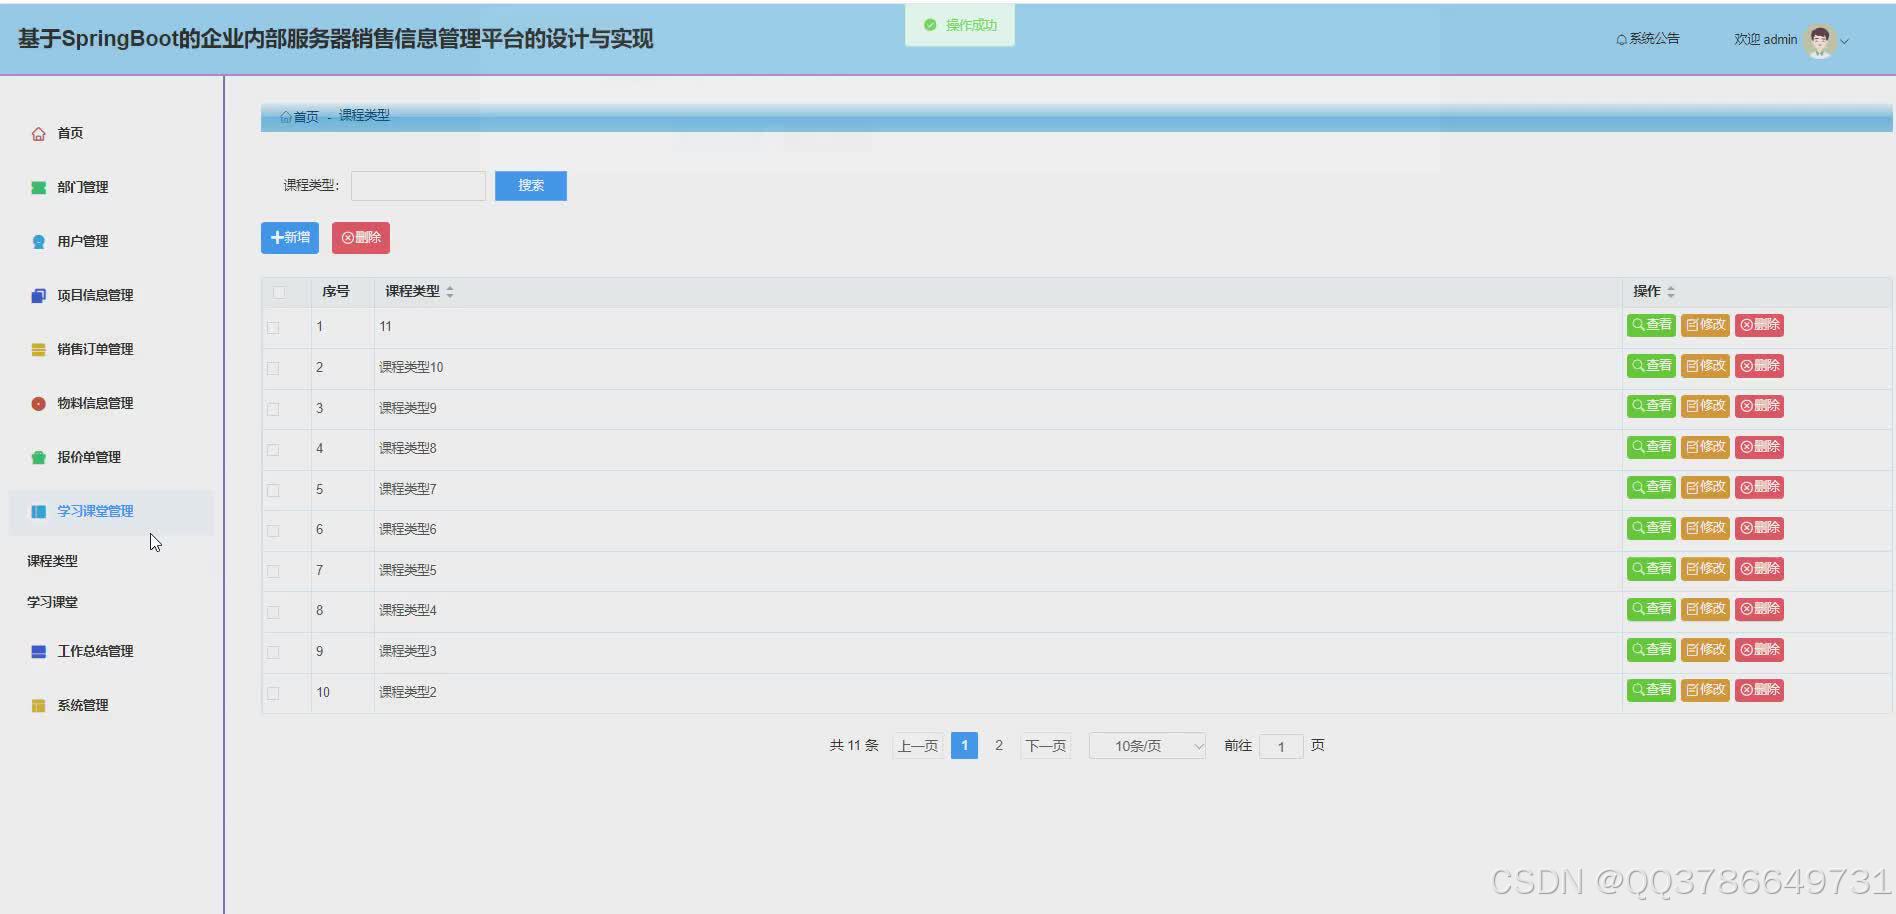Click the red batch 删除 button
The width and height of the screenshot is (1896, 914).
click(361, 238)
